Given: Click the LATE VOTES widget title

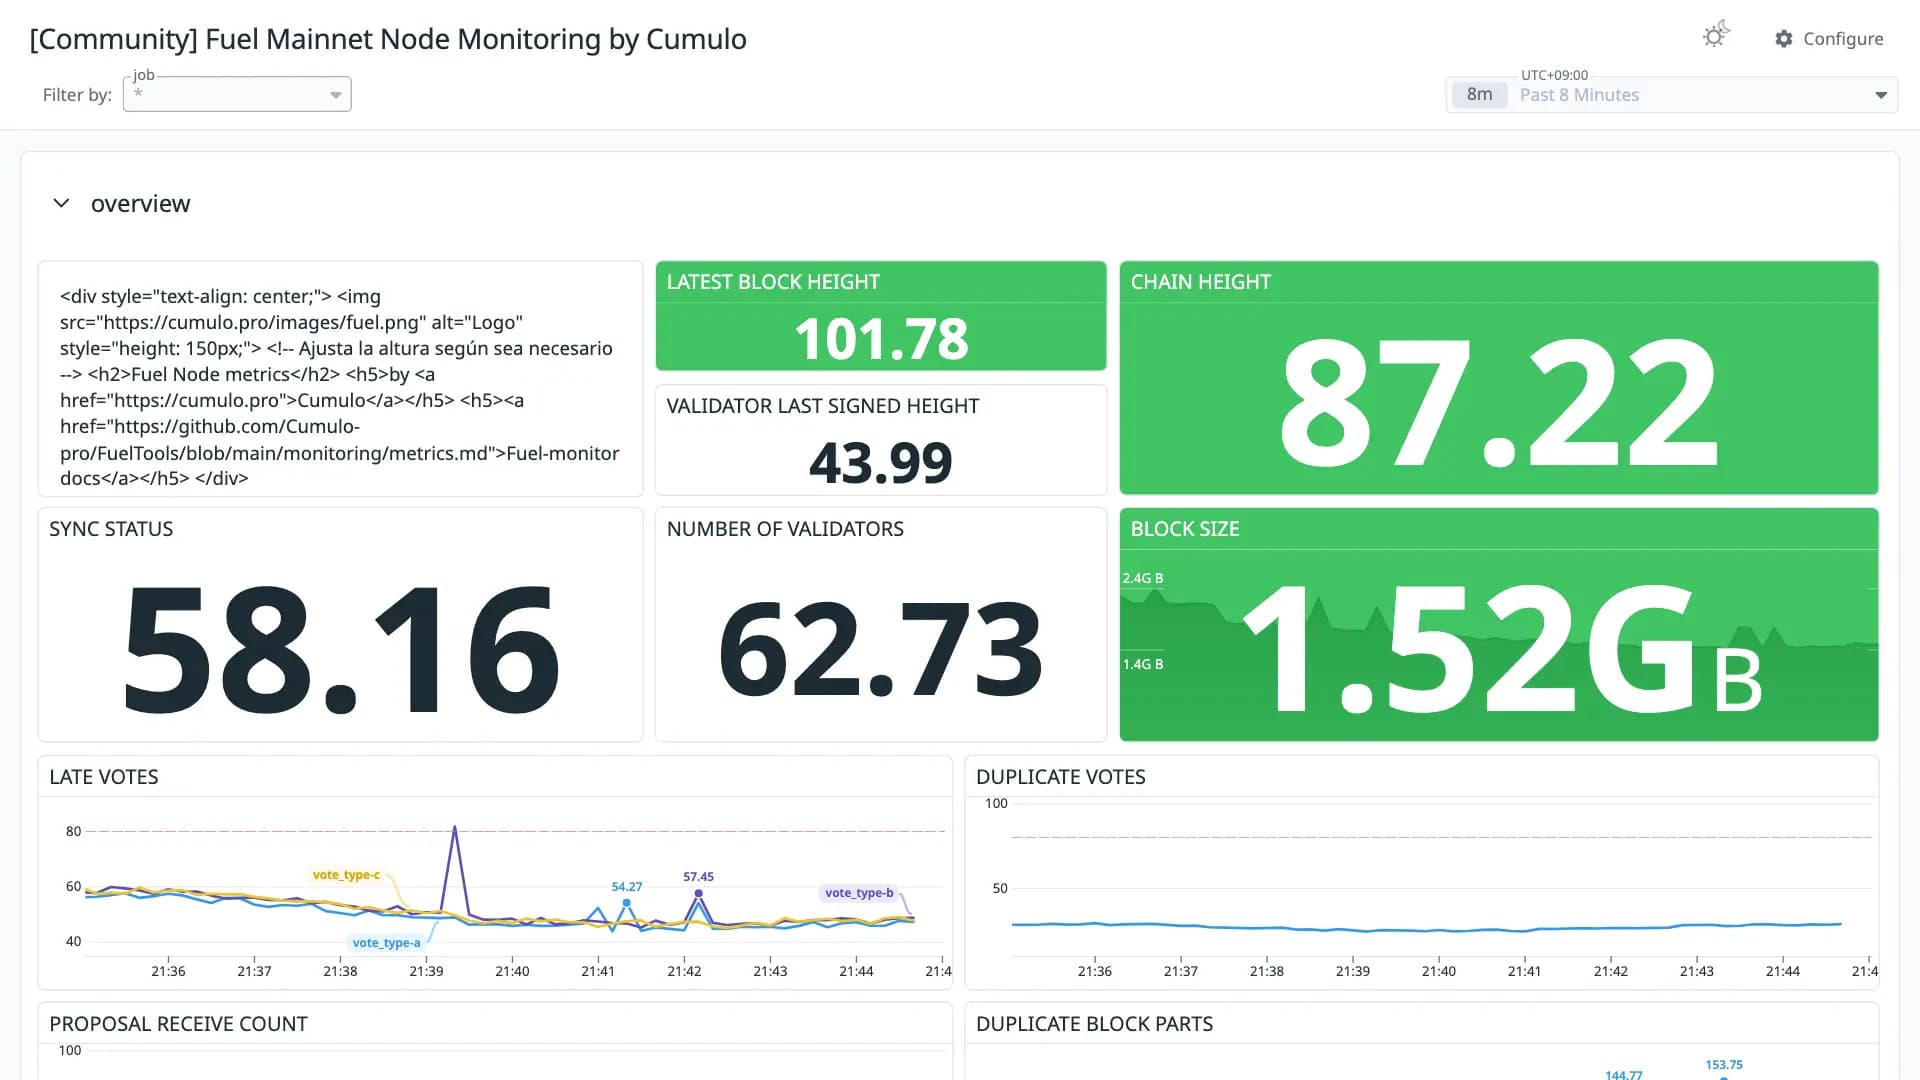Looking at the screenshot, I should tap(104, 777).
